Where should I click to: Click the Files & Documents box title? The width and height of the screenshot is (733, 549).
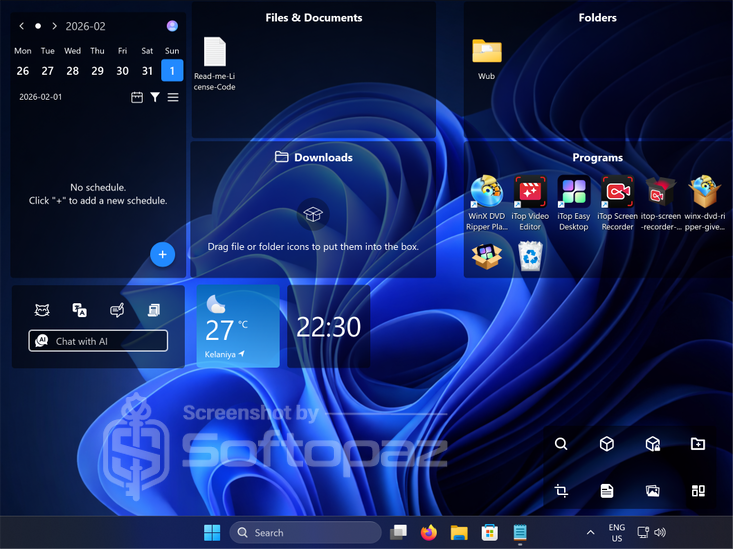tap(314, 18)
